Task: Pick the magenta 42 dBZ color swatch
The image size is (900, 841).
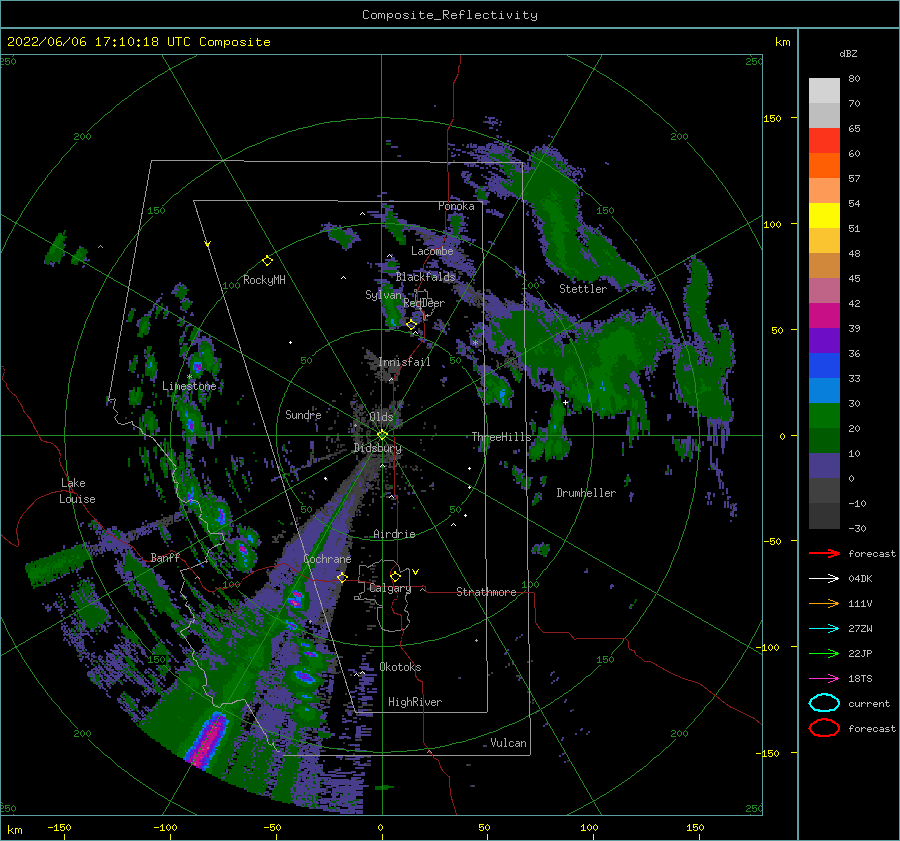Action: tap(824, 315)
